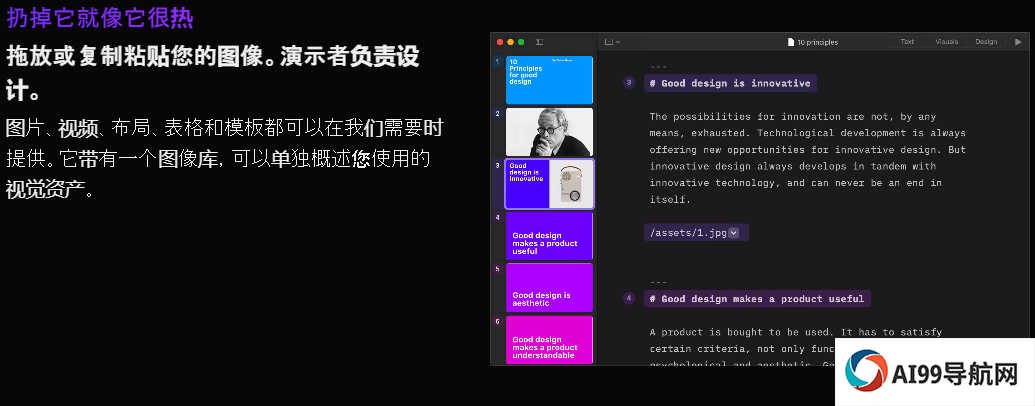Click the slide 3 number marker in the editor
The image size is (1035, 406).
click(x=628, y=83)
